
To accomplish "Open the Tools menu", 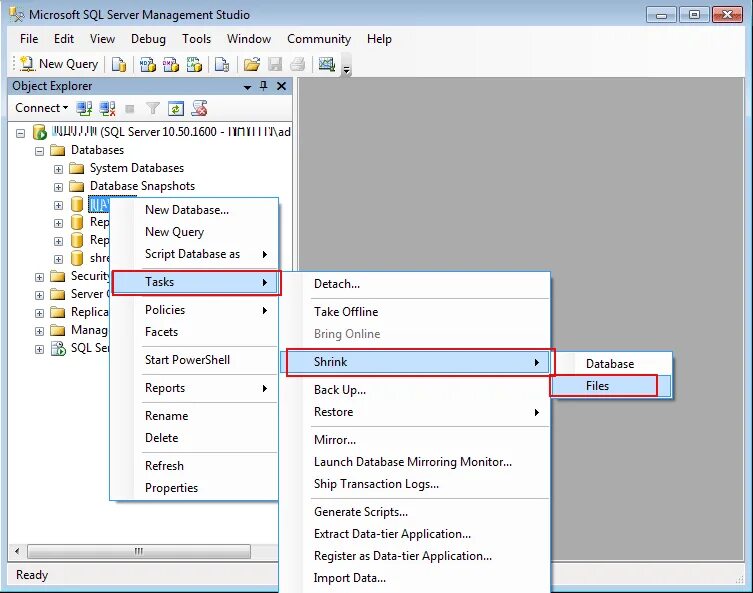I will tap(196, 39).
